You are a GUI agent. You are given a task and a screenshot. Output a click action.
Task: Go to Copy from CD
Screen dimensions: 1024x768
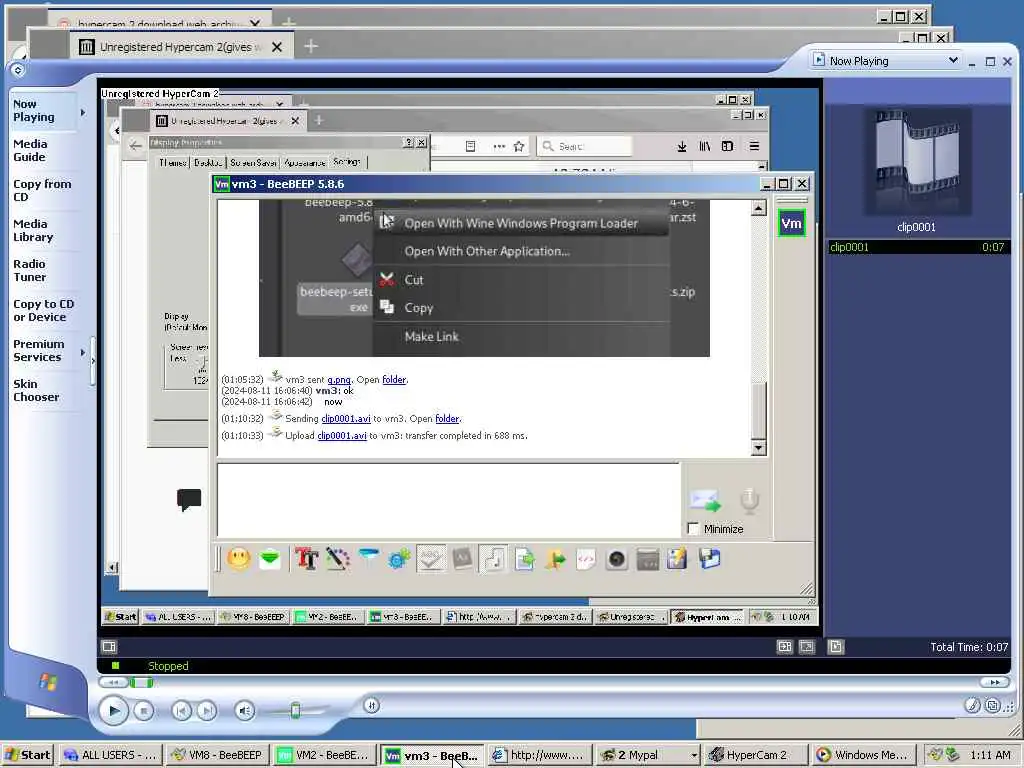[42, 190]
